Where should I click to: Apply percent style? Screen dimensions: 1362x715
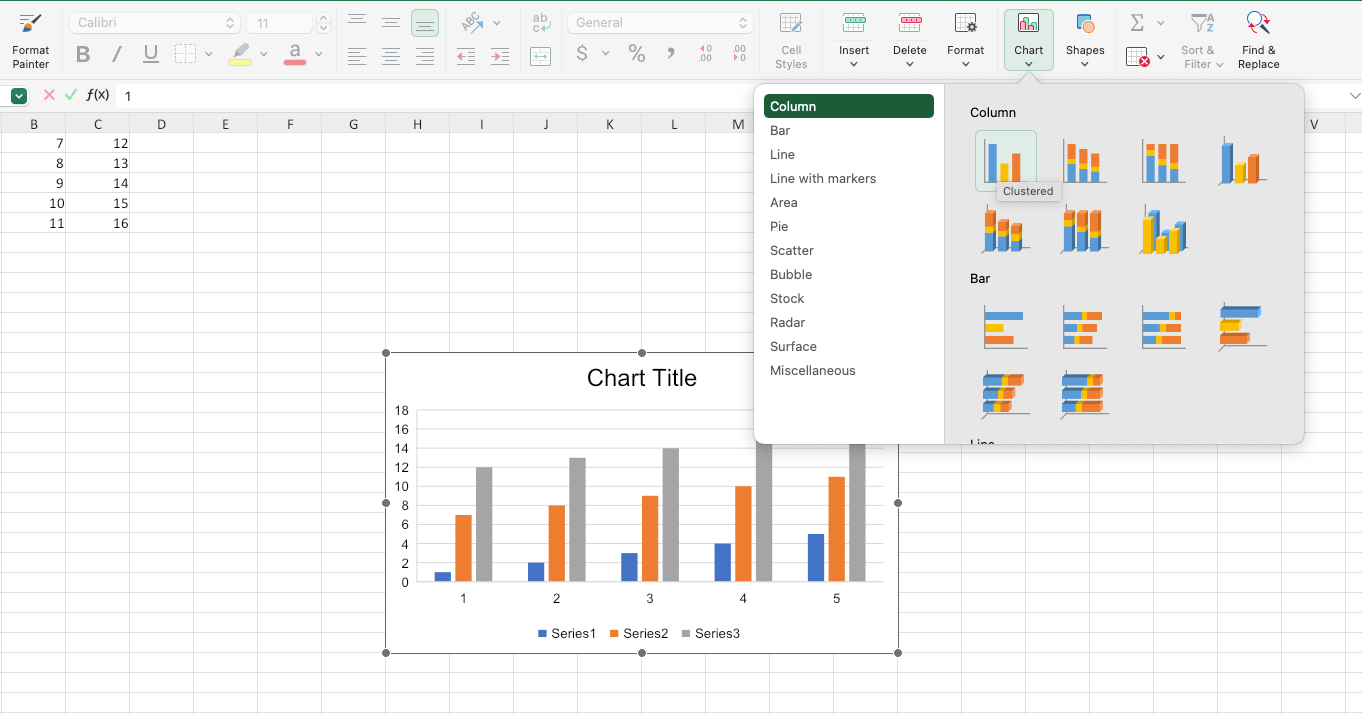pos(637,55)
